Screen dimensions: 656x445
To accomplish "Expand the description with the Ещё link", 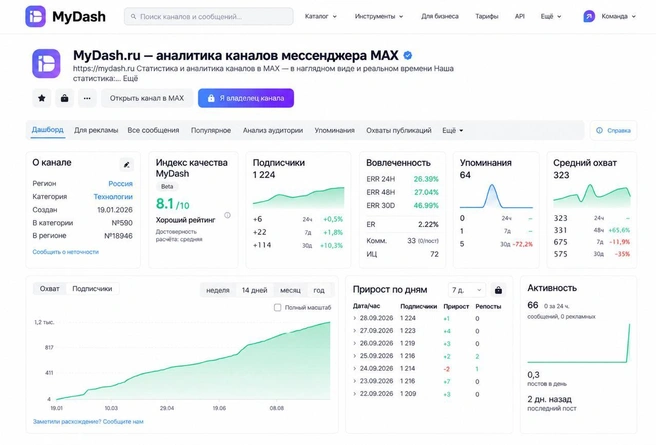I will pos(130,78).
